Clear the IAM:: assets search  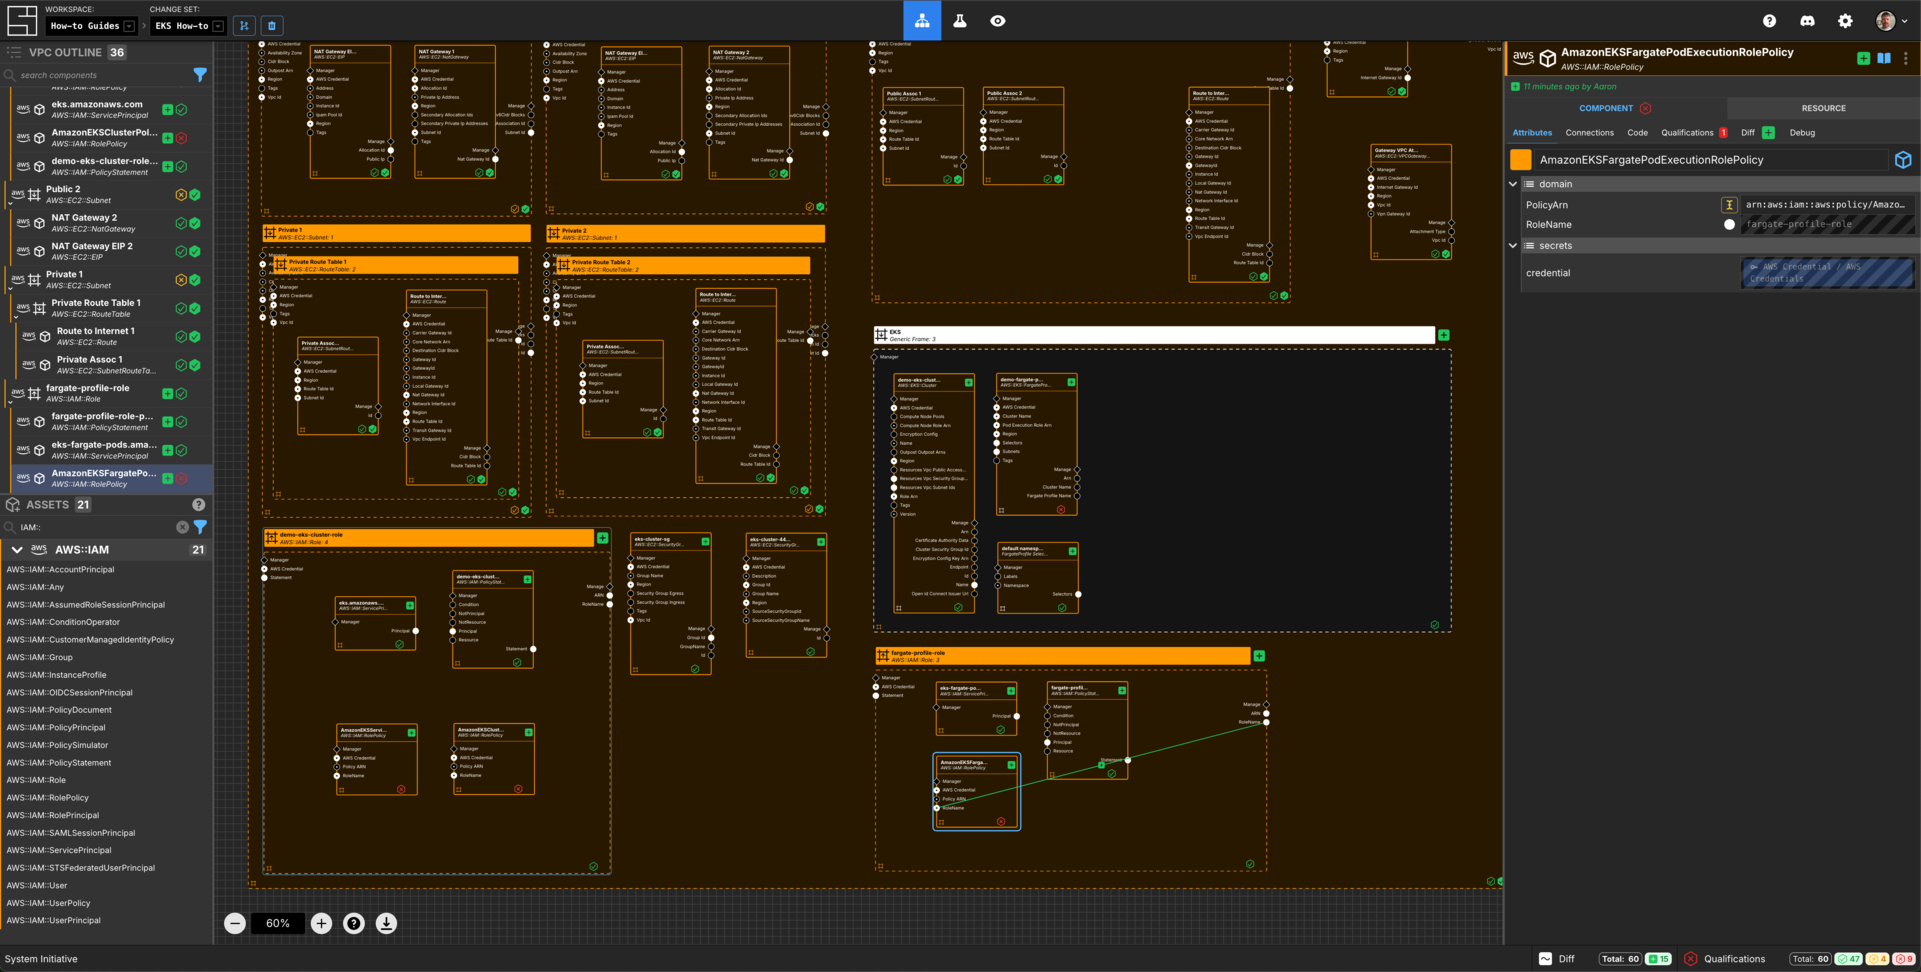182,527
